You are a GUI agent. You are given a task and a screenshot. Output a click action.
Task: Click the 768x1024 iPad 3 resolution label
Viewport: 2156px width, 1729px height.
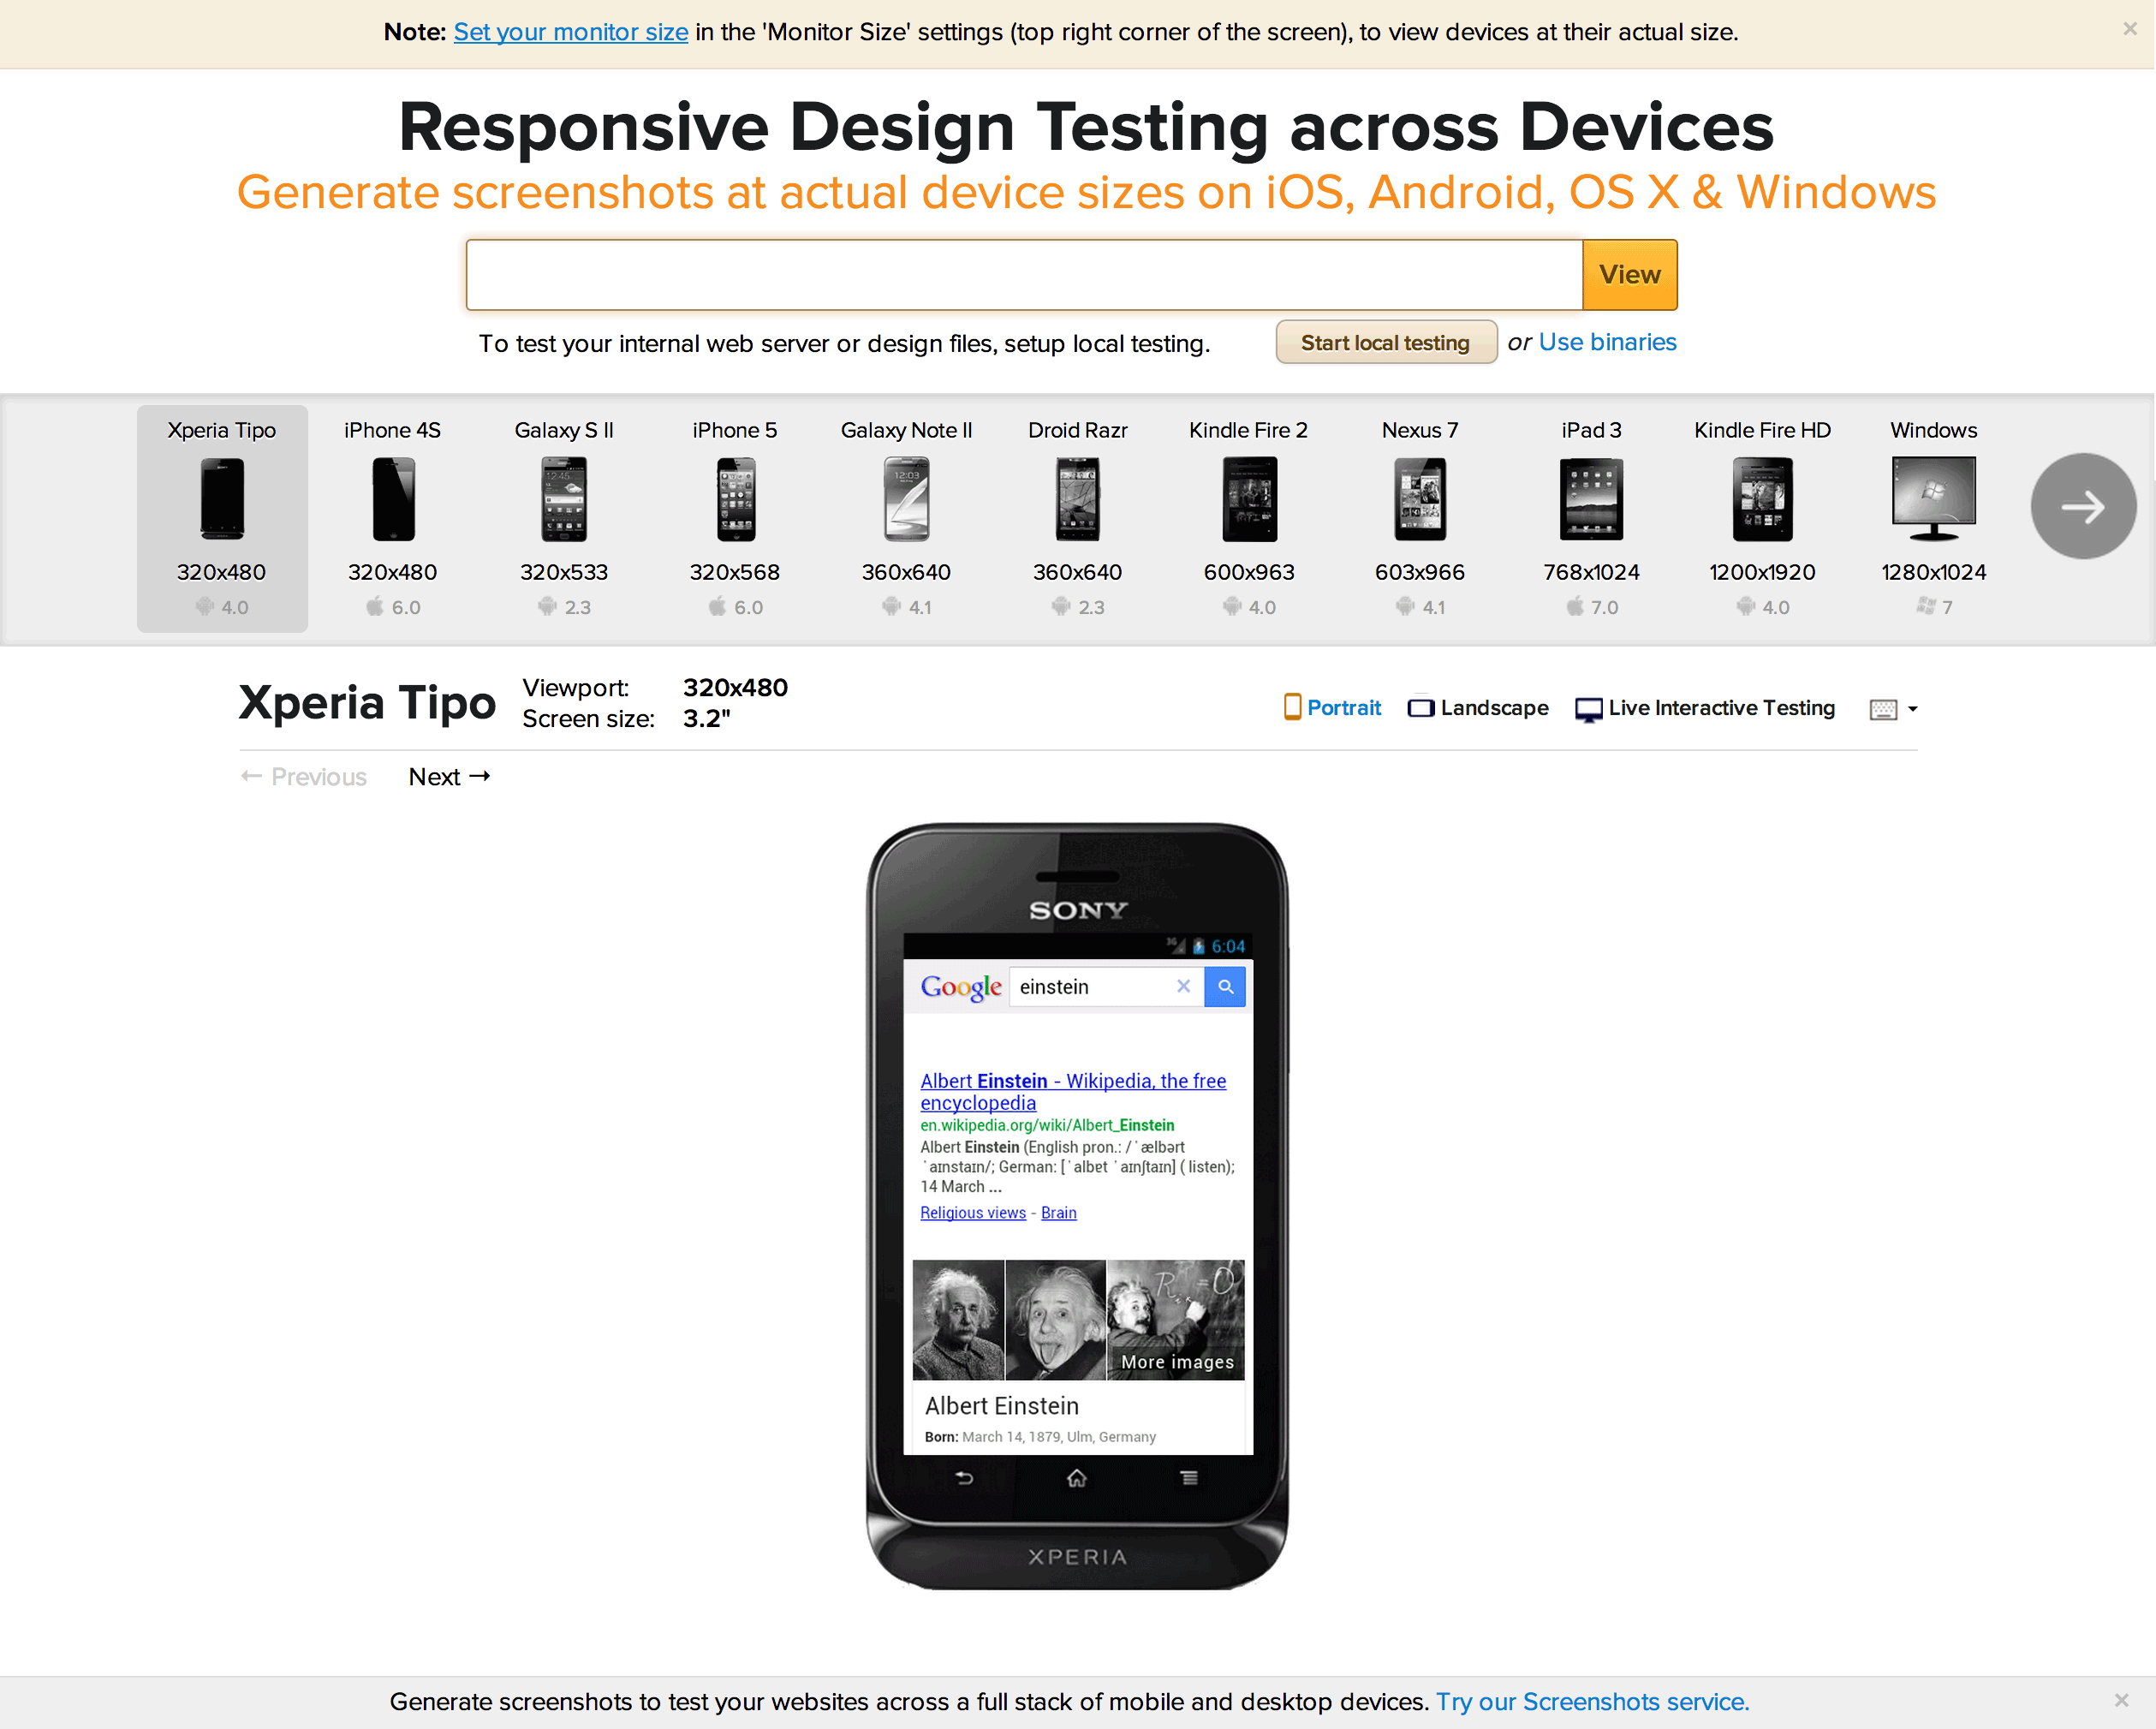click(1591, 572)
